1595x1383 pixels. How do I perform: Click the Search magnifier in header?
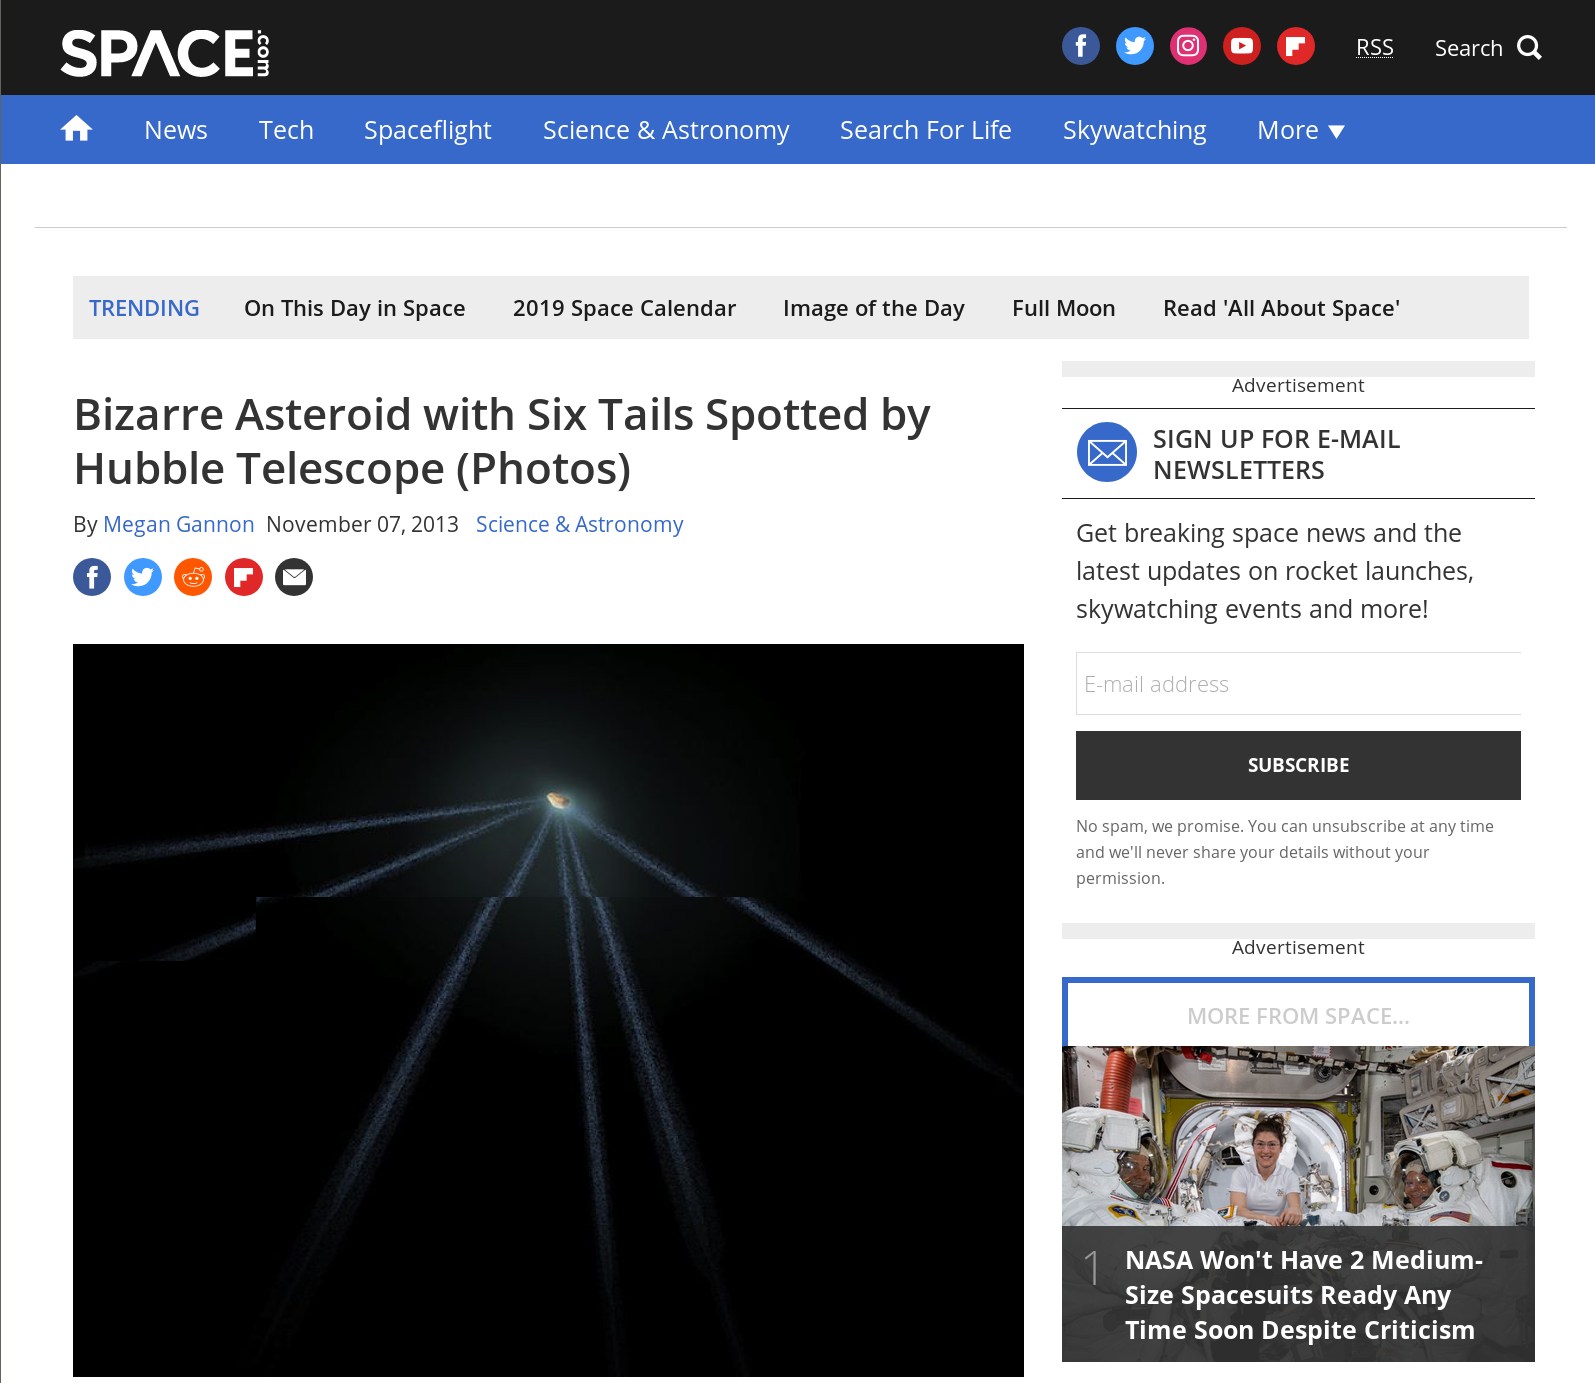tap(1529, 47)
